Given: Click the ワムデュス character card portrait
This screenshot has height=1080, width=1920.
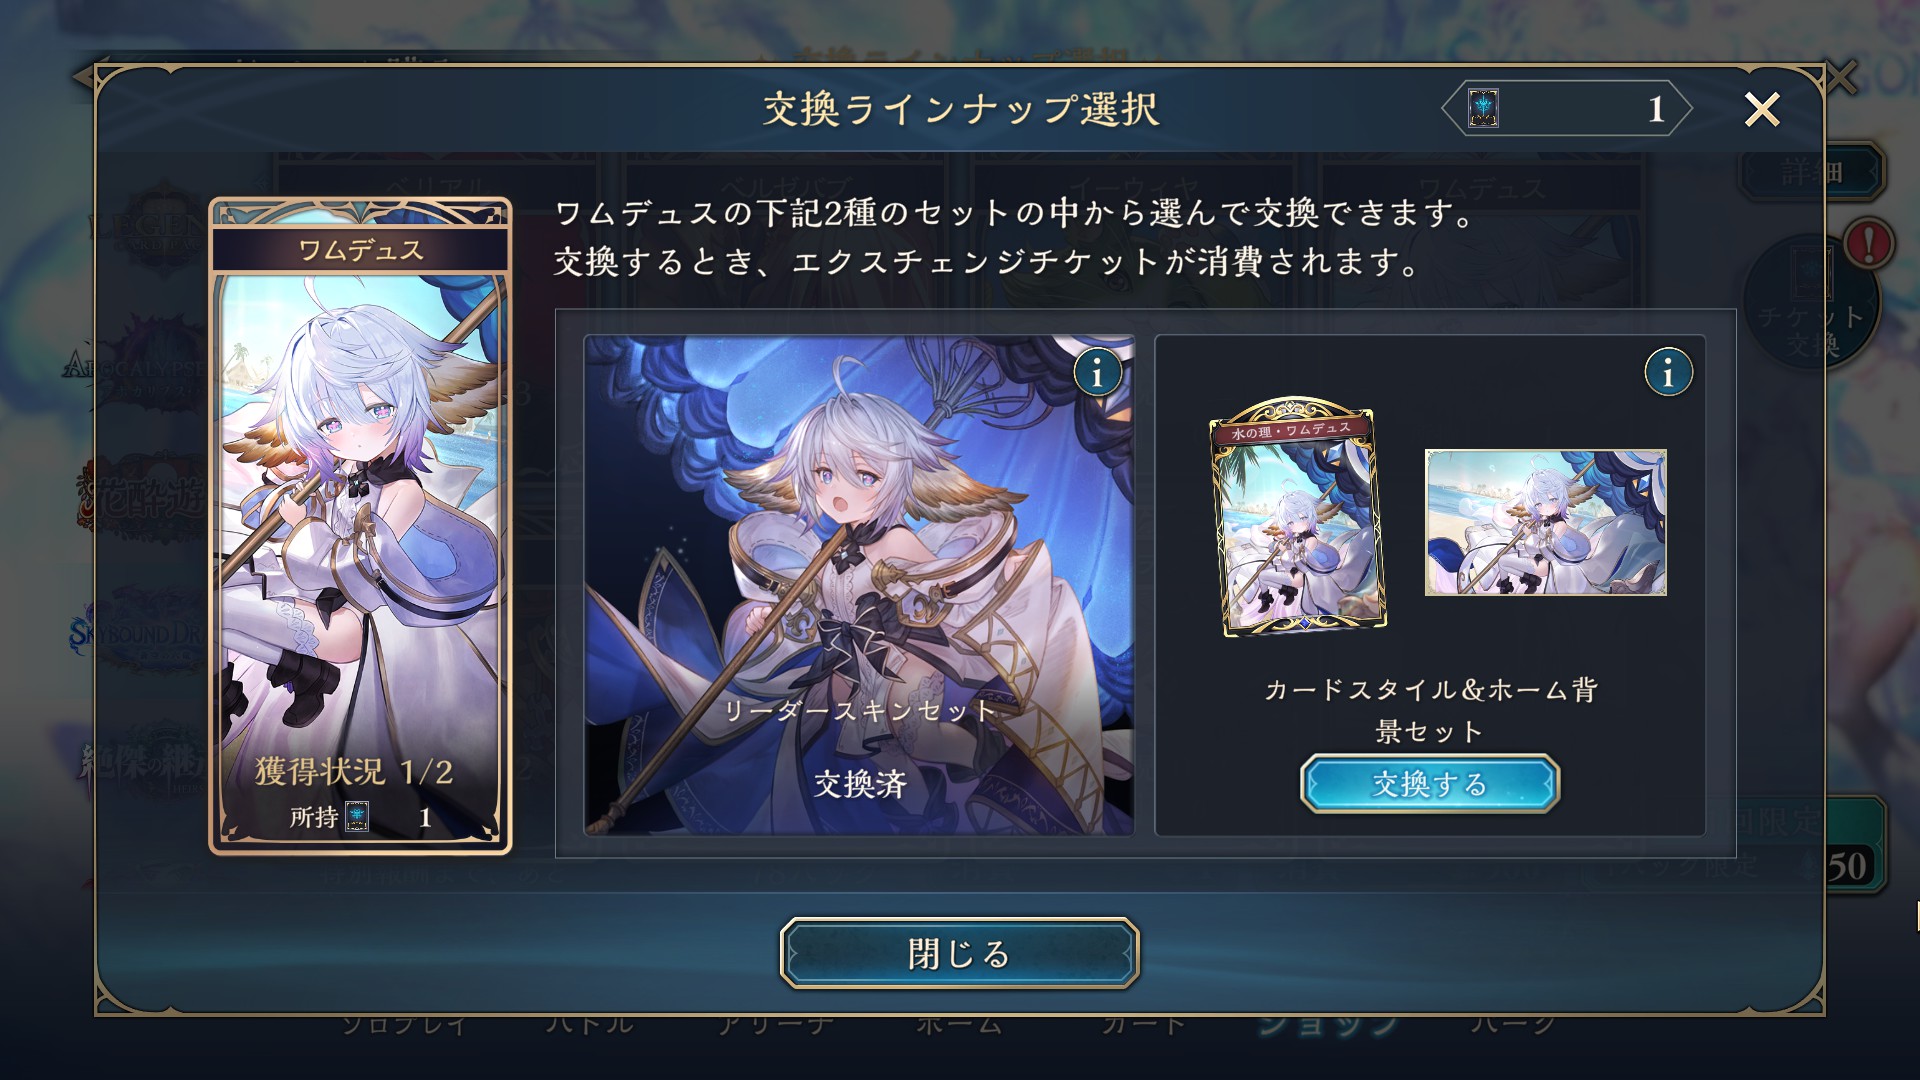Looking at the screenshot, I should pos(360,526).
